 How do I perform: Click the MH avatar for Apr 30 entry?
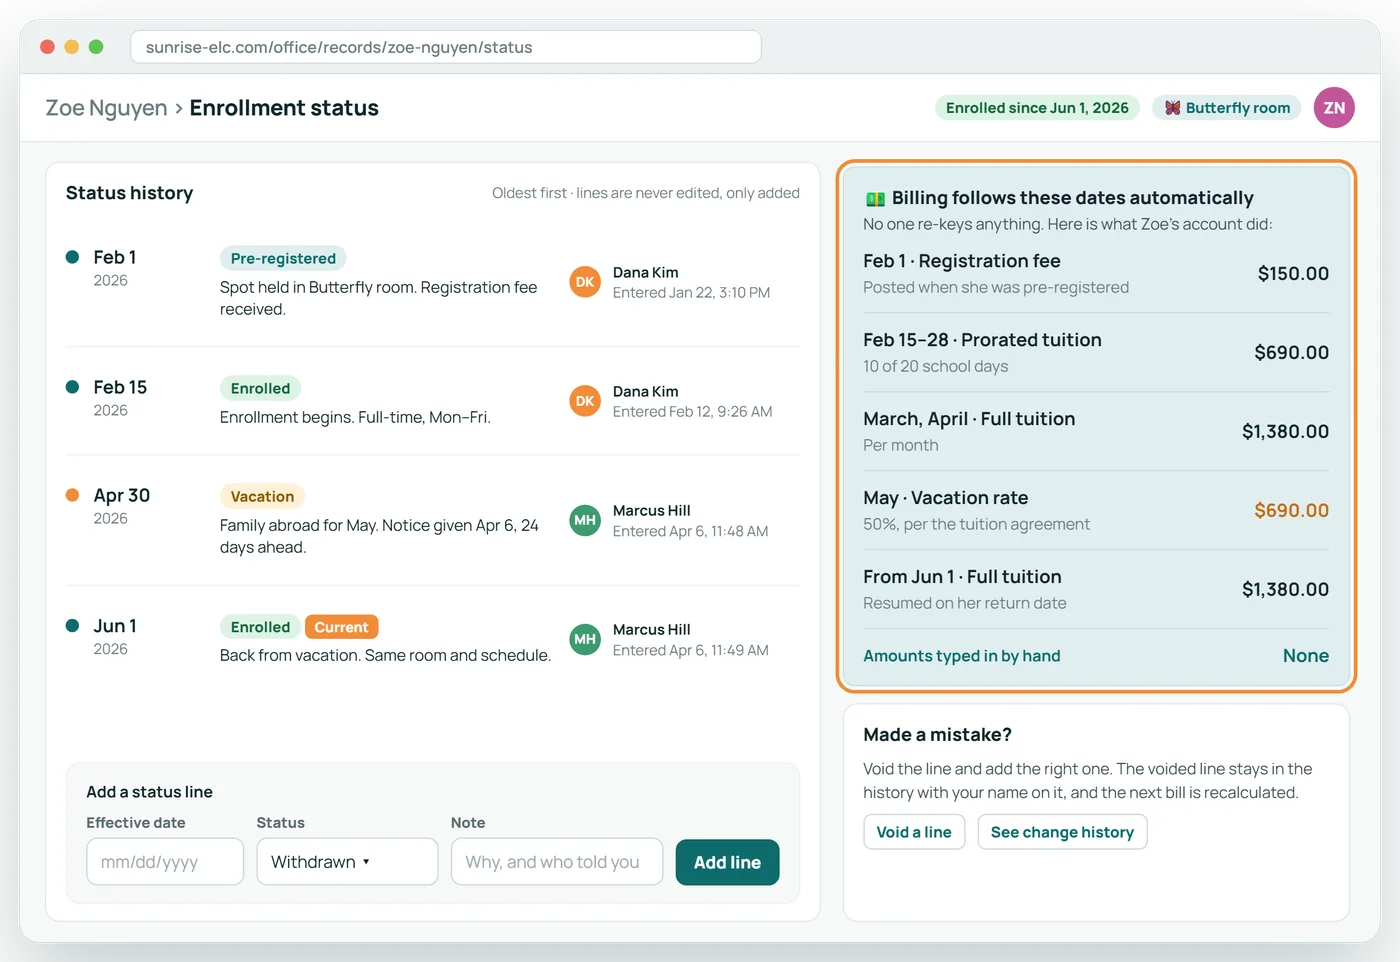585,520
